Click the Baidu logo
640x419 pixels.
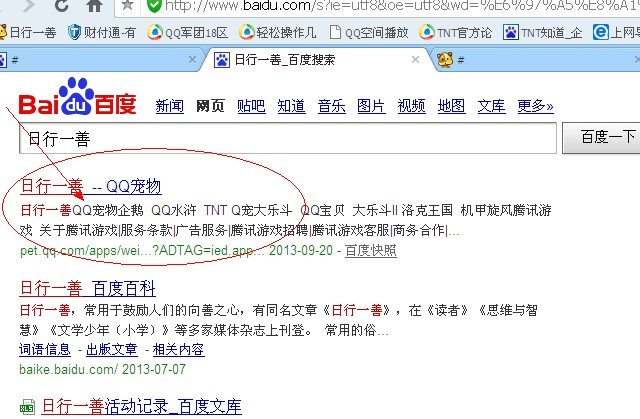pyautogui.click(x=77, y=97)
